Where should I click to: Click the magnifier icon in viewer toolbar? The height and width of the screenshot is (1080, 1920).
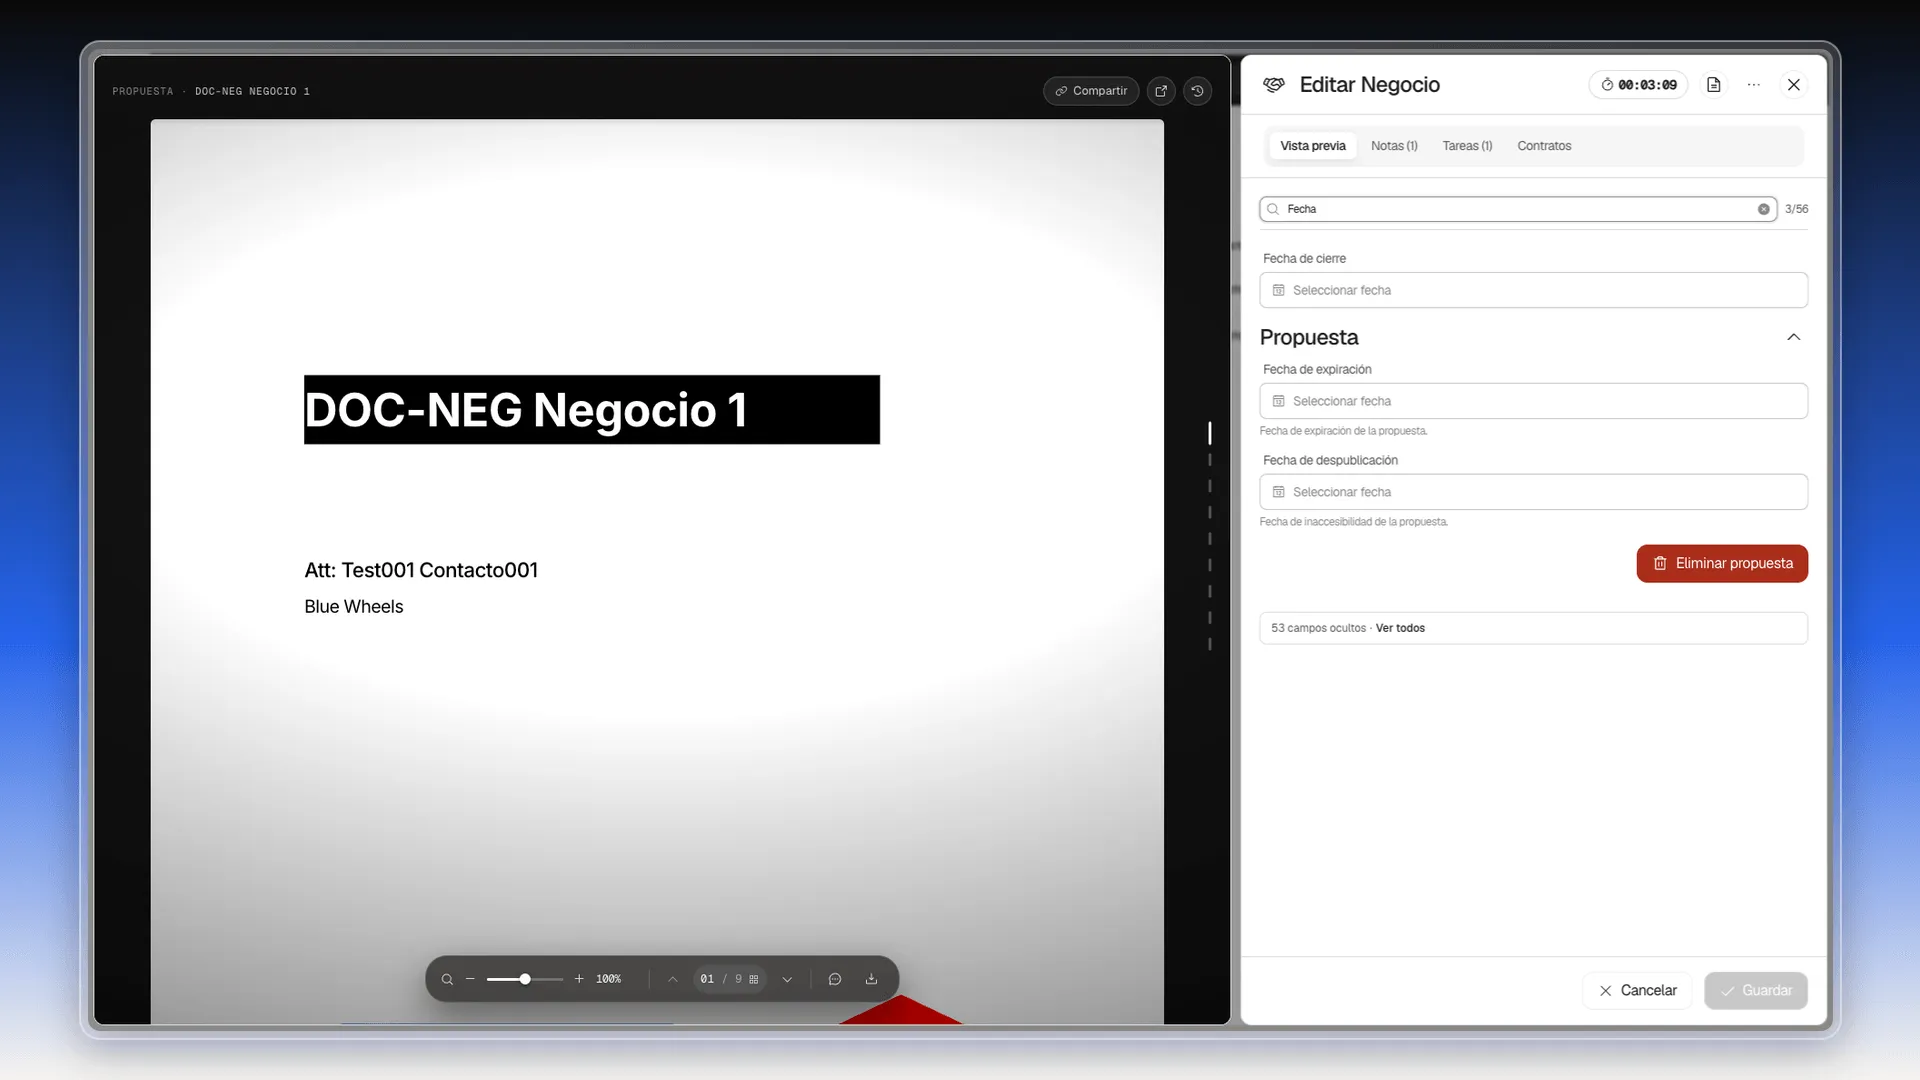447,980
